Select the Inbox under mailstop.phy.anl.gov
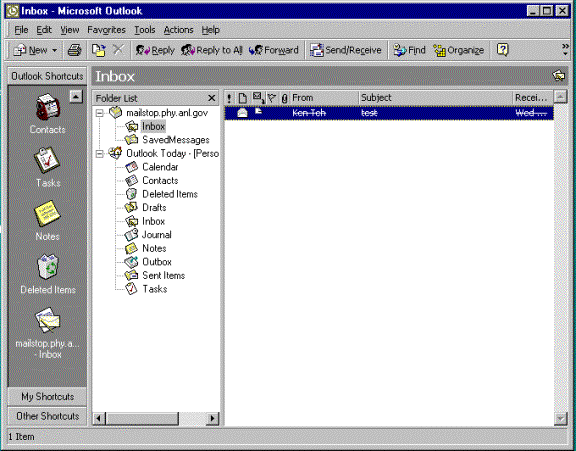The height and width of the screenshot is (451, 576). tap(153, 126)
